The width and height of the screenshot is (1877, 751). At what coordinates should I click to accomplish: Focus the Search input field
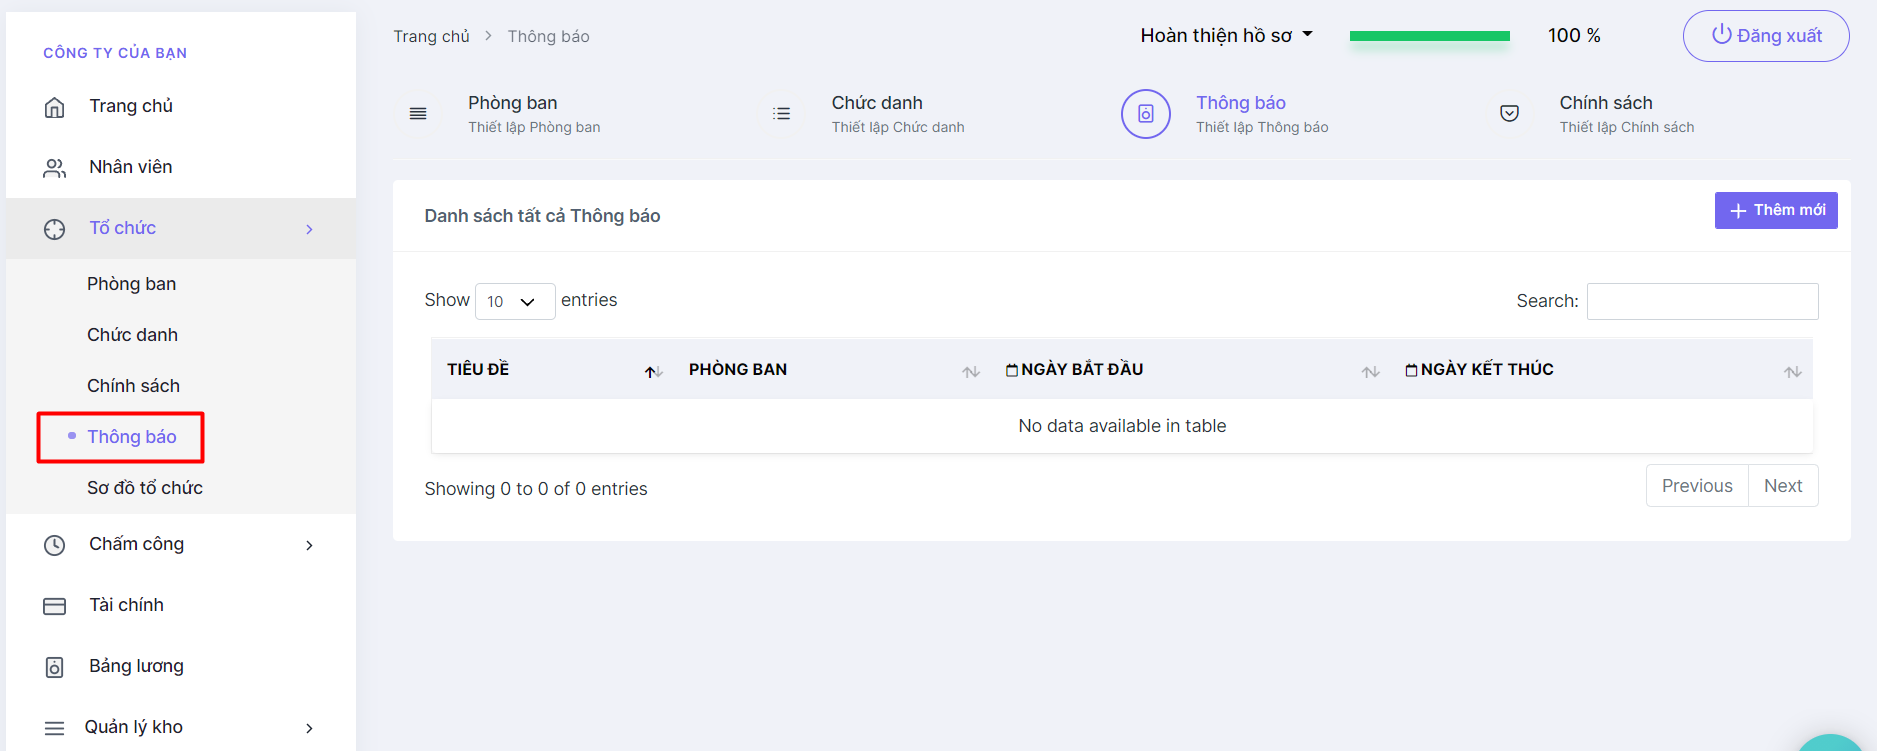point(1701,301)
